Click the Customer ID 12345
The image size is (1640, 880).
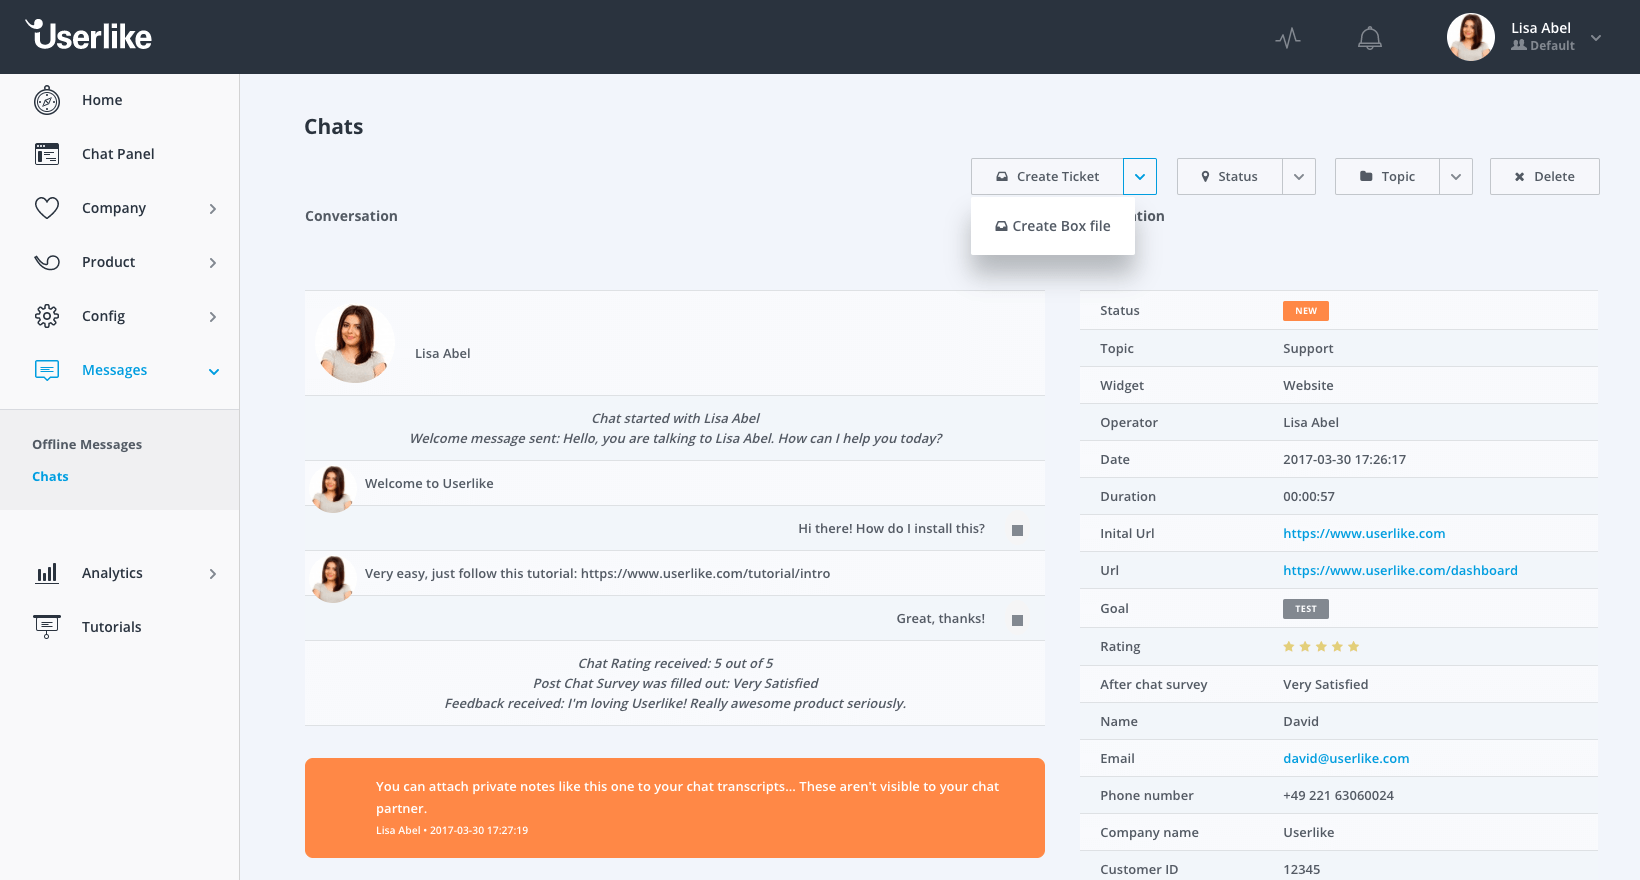click(x=1301, y=869)
